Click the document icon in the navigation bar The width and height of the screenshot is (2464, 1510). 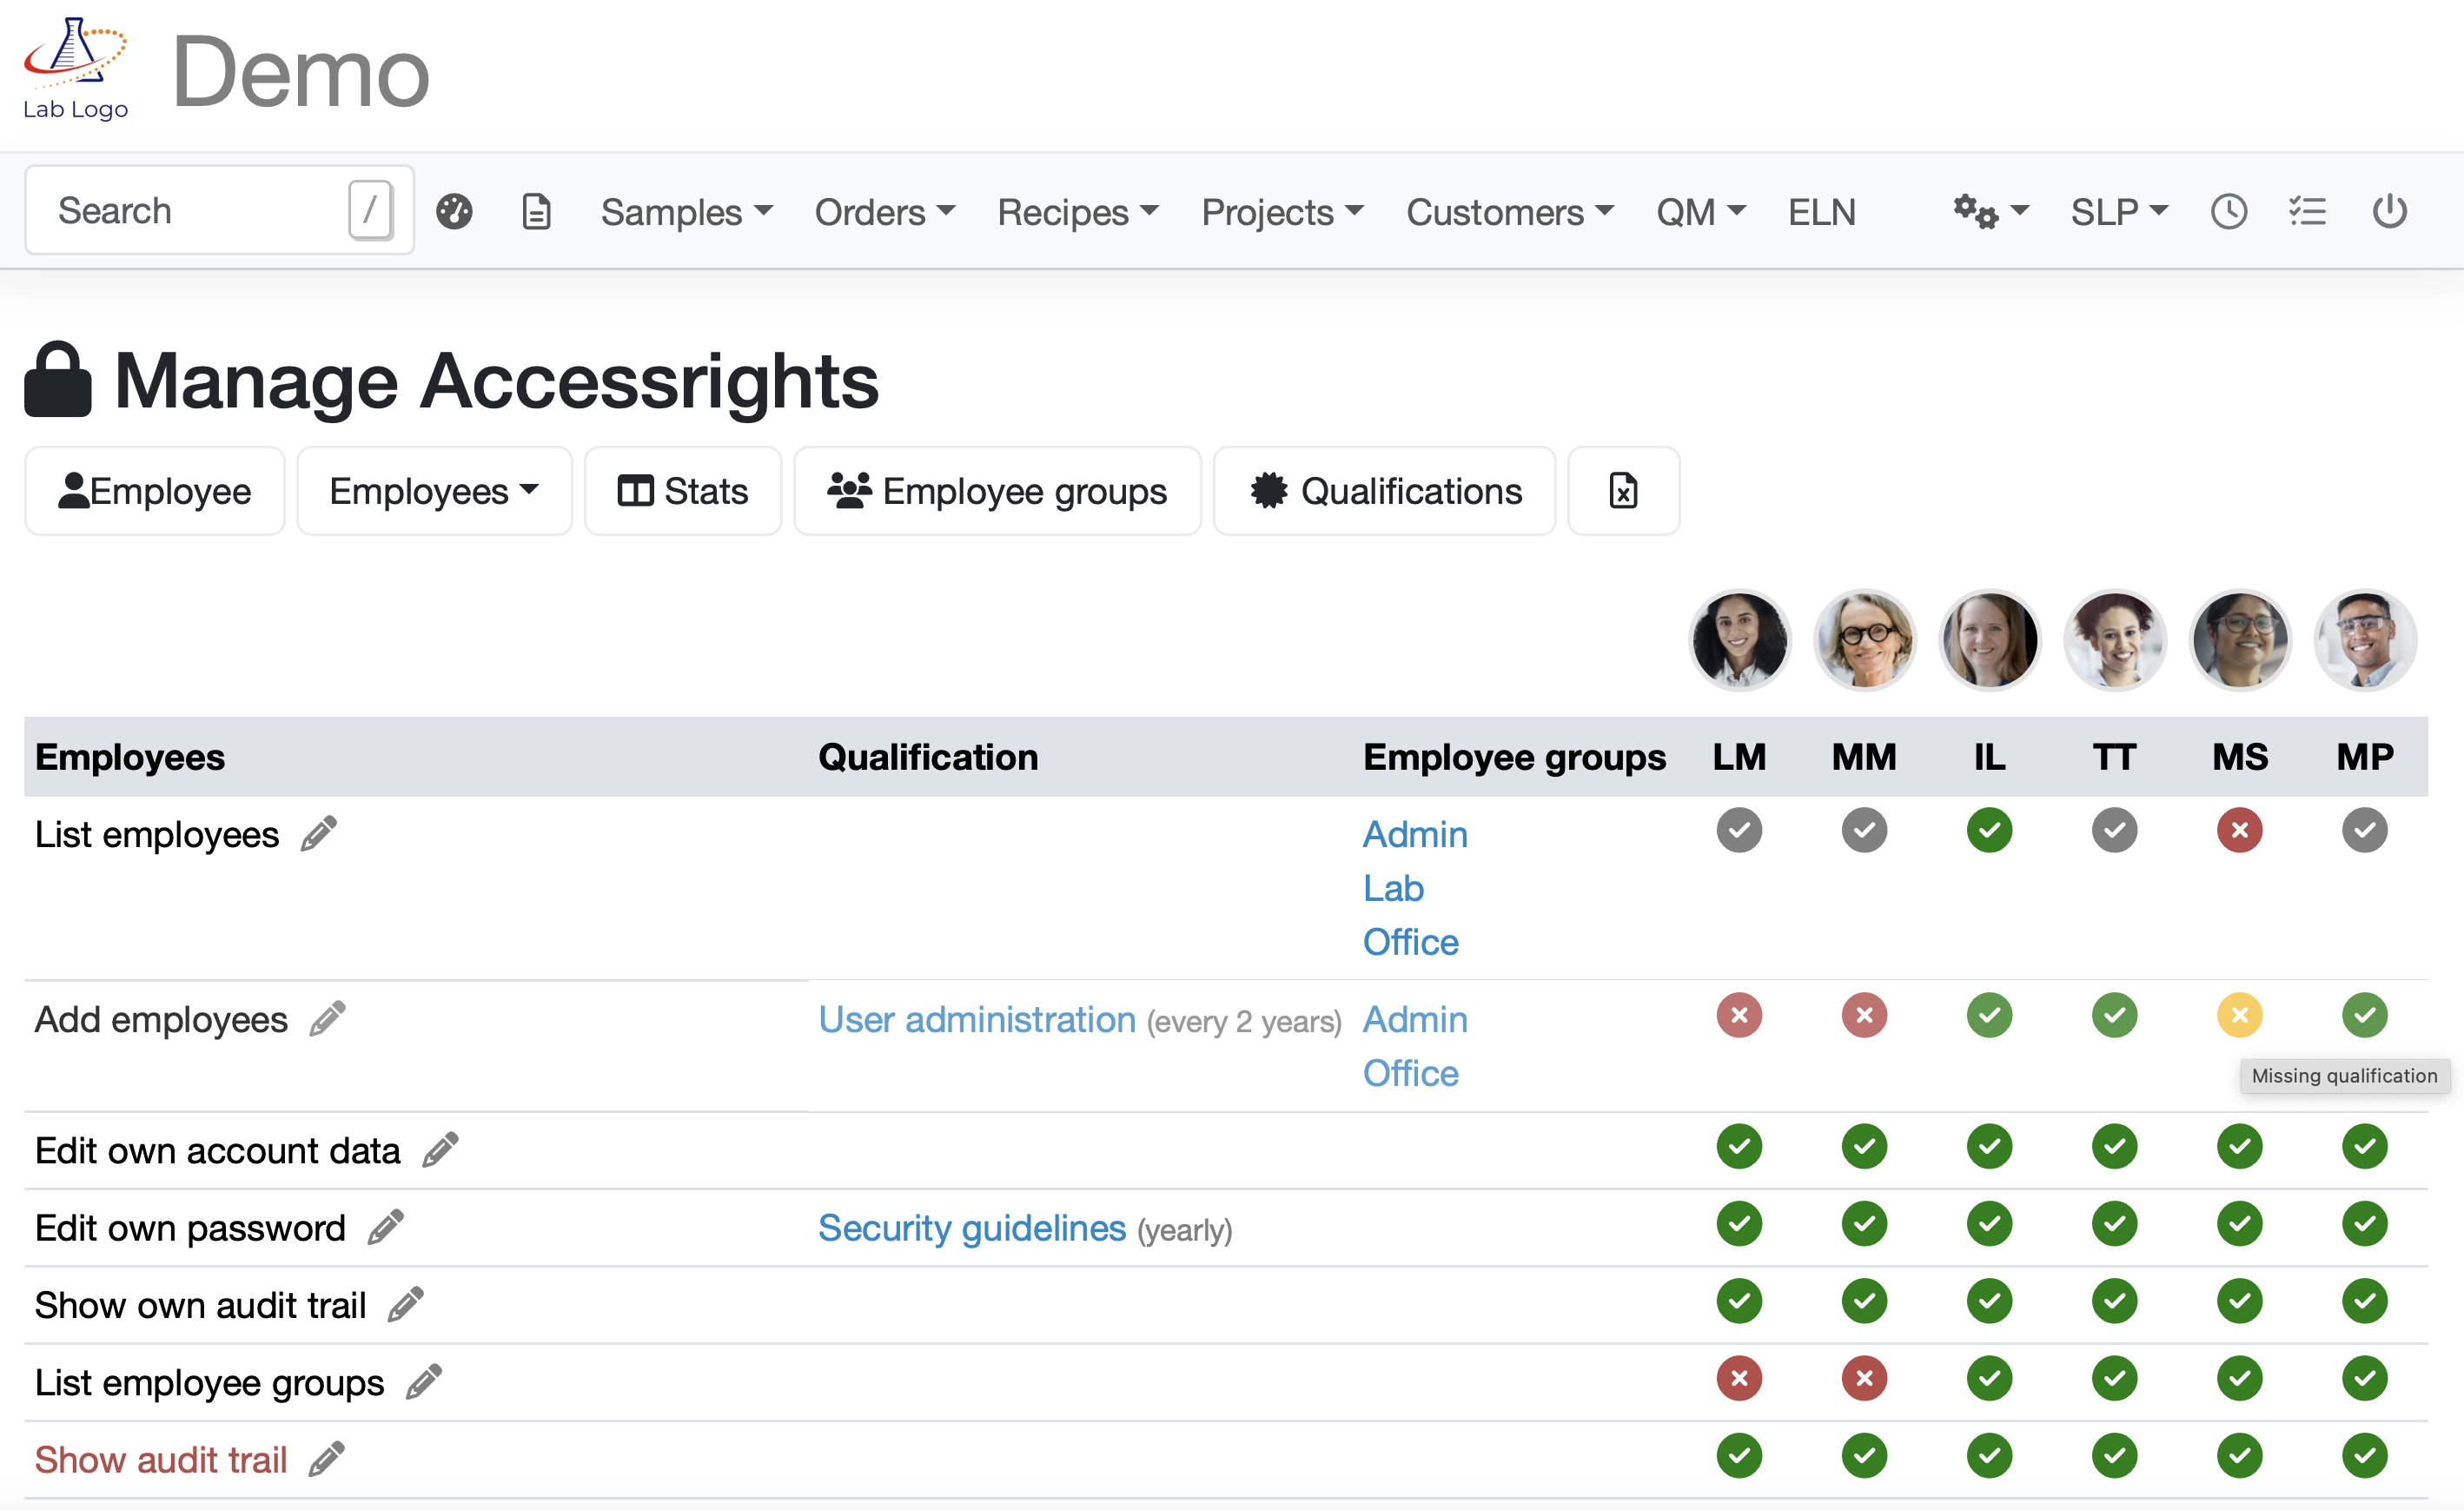point(537,211)
